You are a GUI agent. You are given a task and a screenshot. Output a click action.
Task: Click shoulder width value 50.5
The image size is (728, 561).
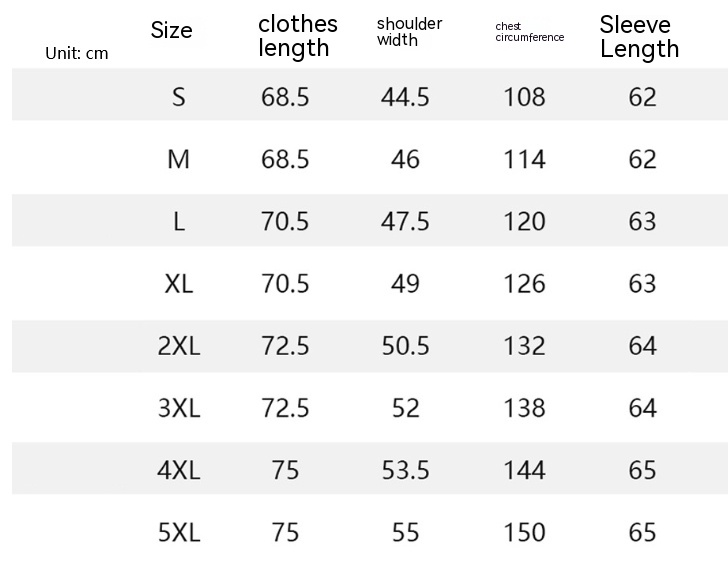click(405, 346)
